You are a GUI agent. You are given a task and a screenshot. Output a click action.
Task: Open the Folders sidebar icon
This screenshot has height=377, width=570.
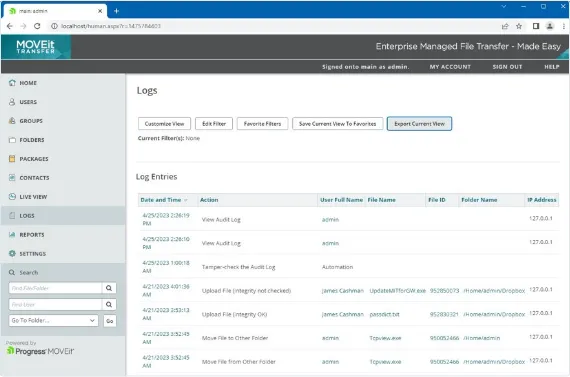click(x=12, y=140)
